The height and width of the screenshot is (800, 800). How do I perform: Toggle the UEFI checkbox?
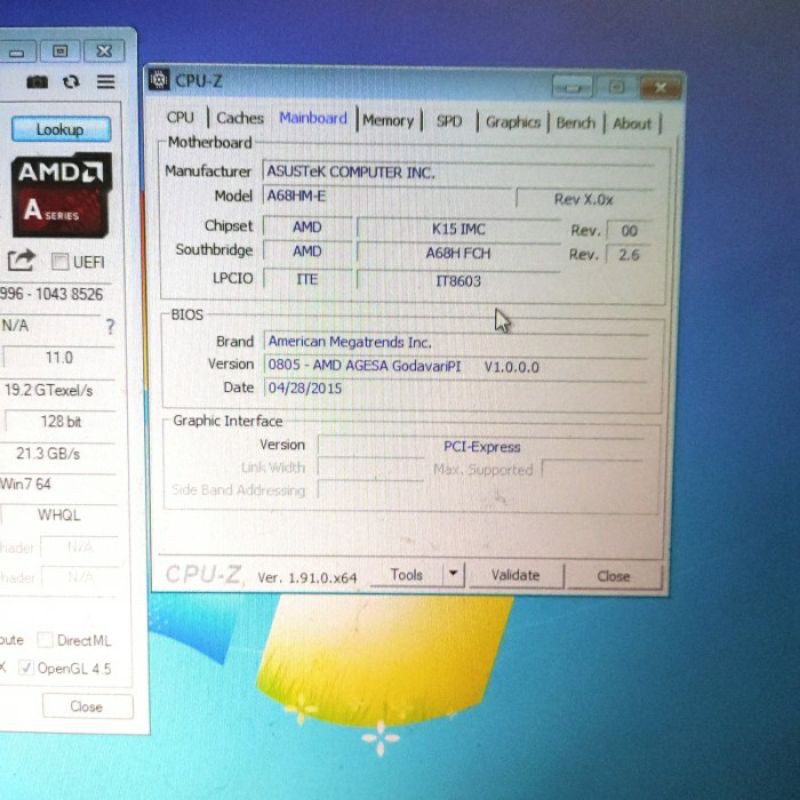[61, 262]
